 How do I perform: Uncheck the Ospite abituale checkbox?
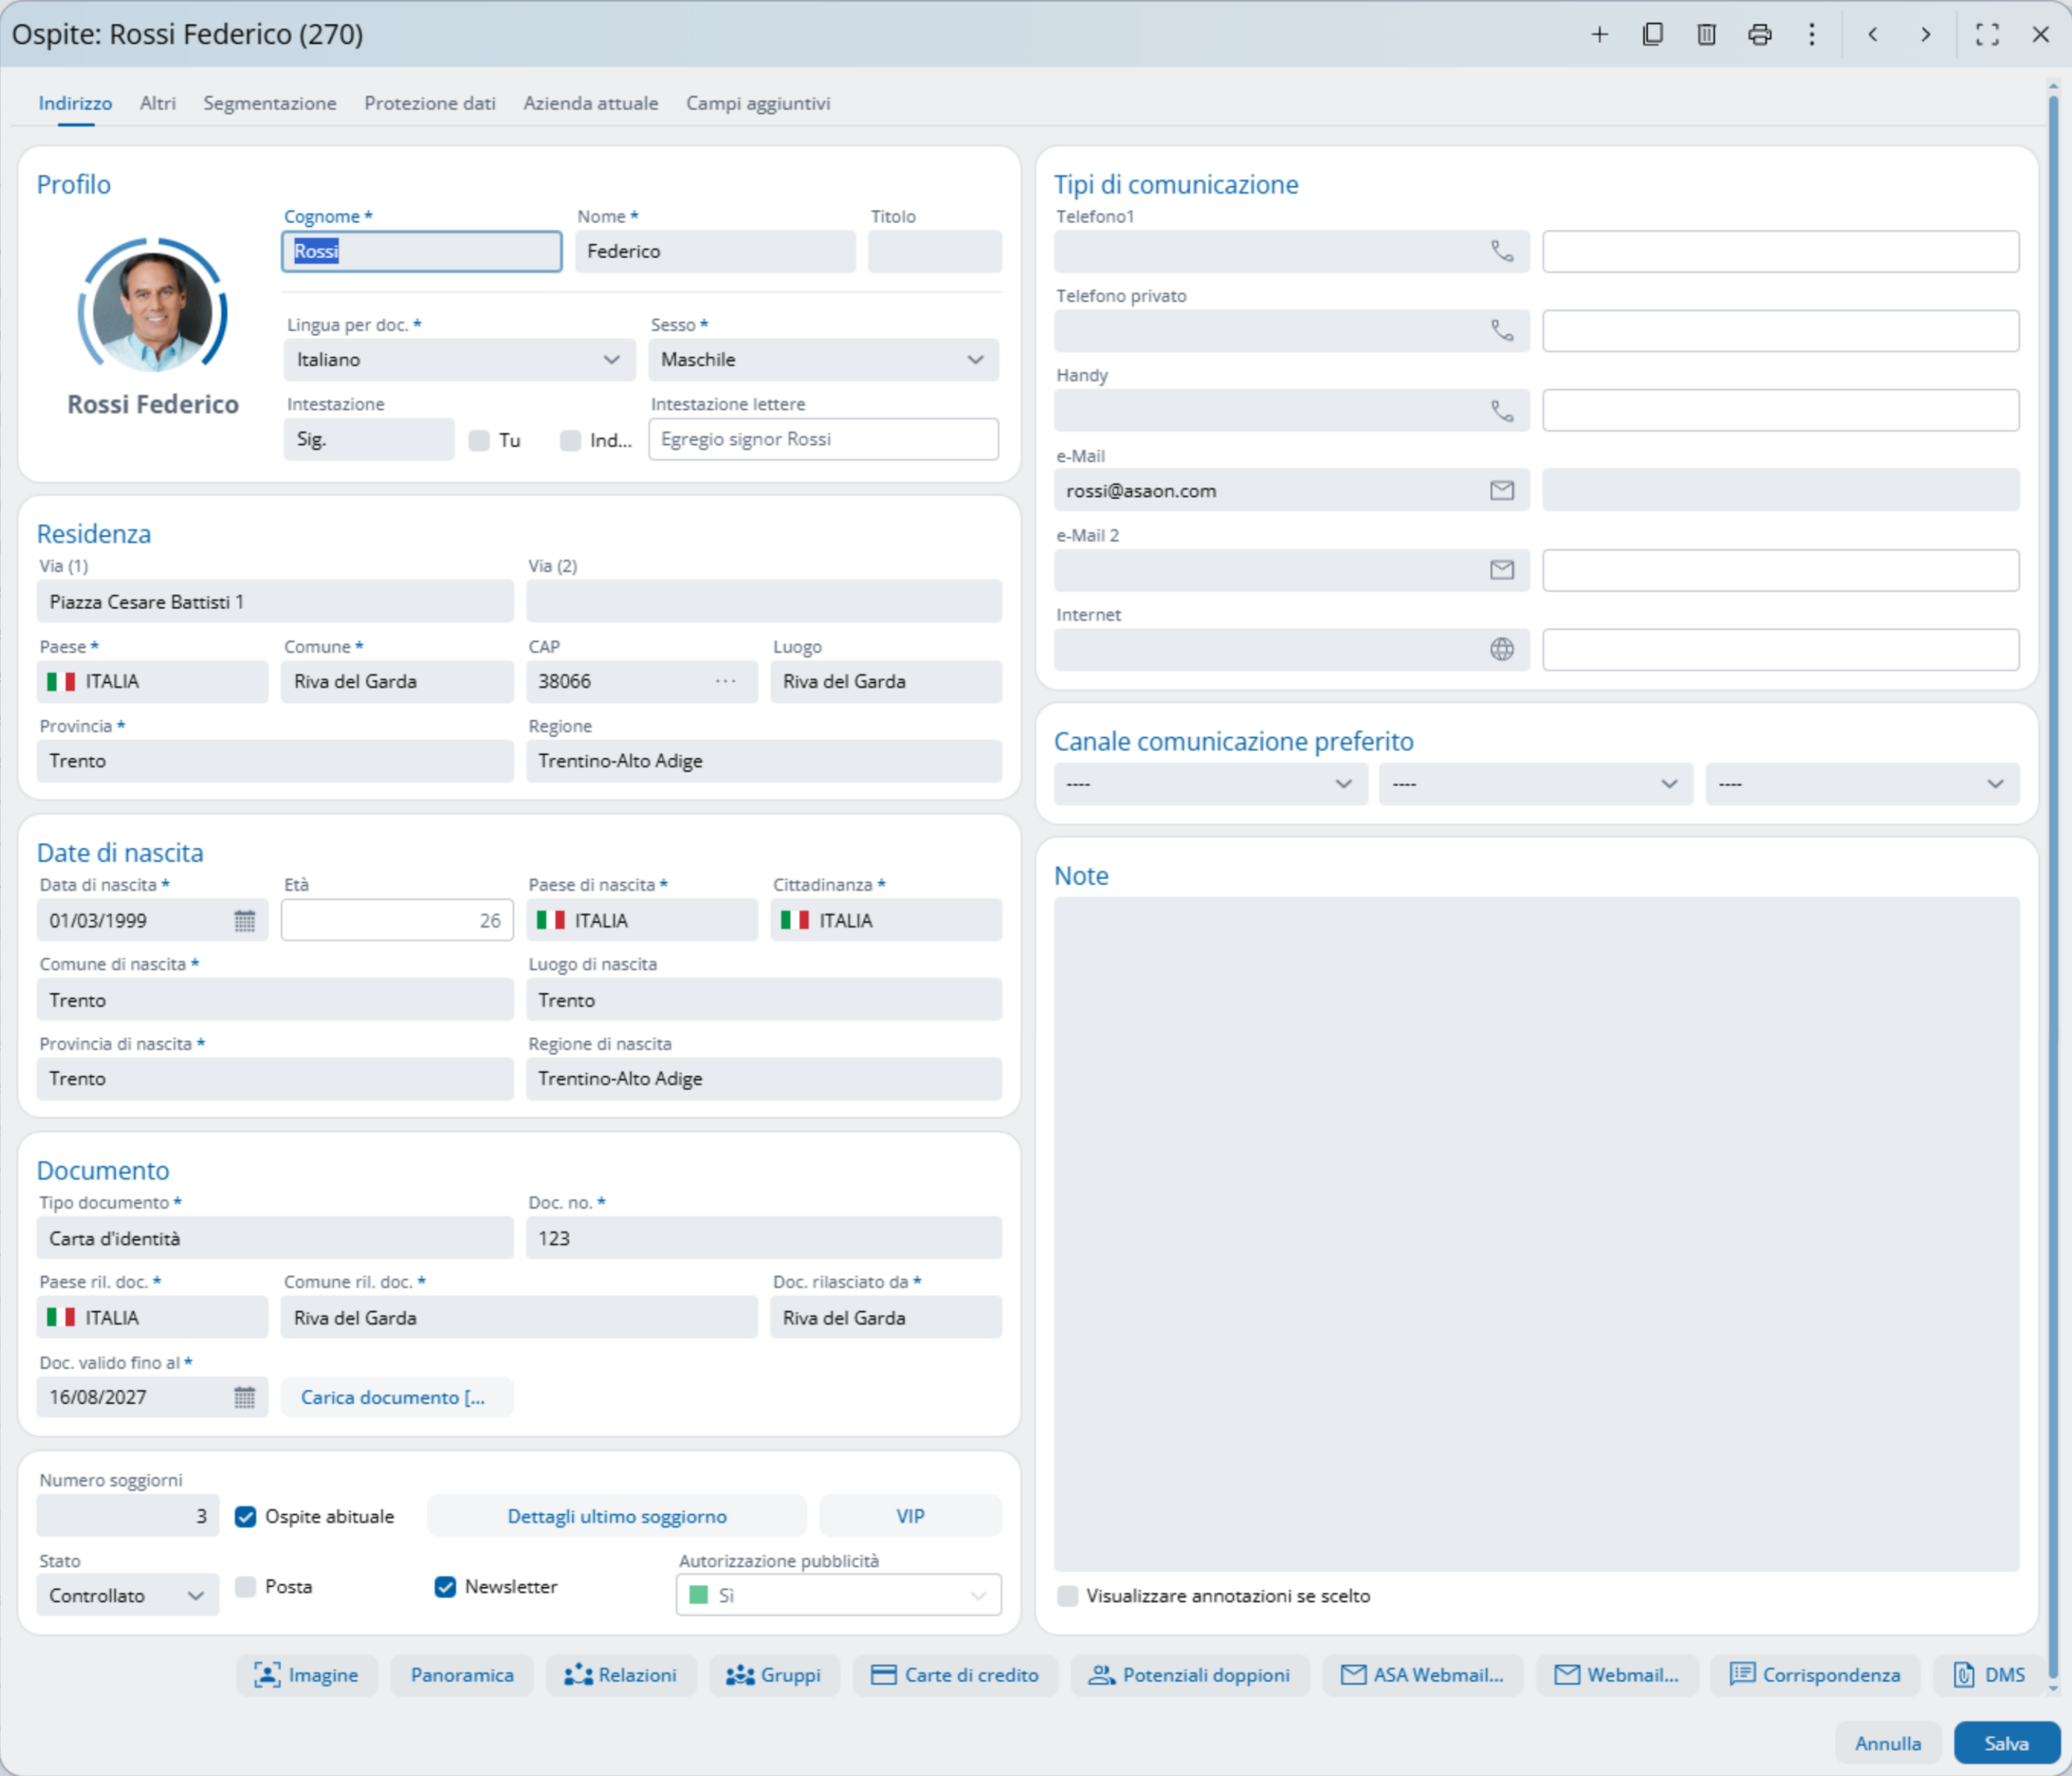tap(245, 1516)
